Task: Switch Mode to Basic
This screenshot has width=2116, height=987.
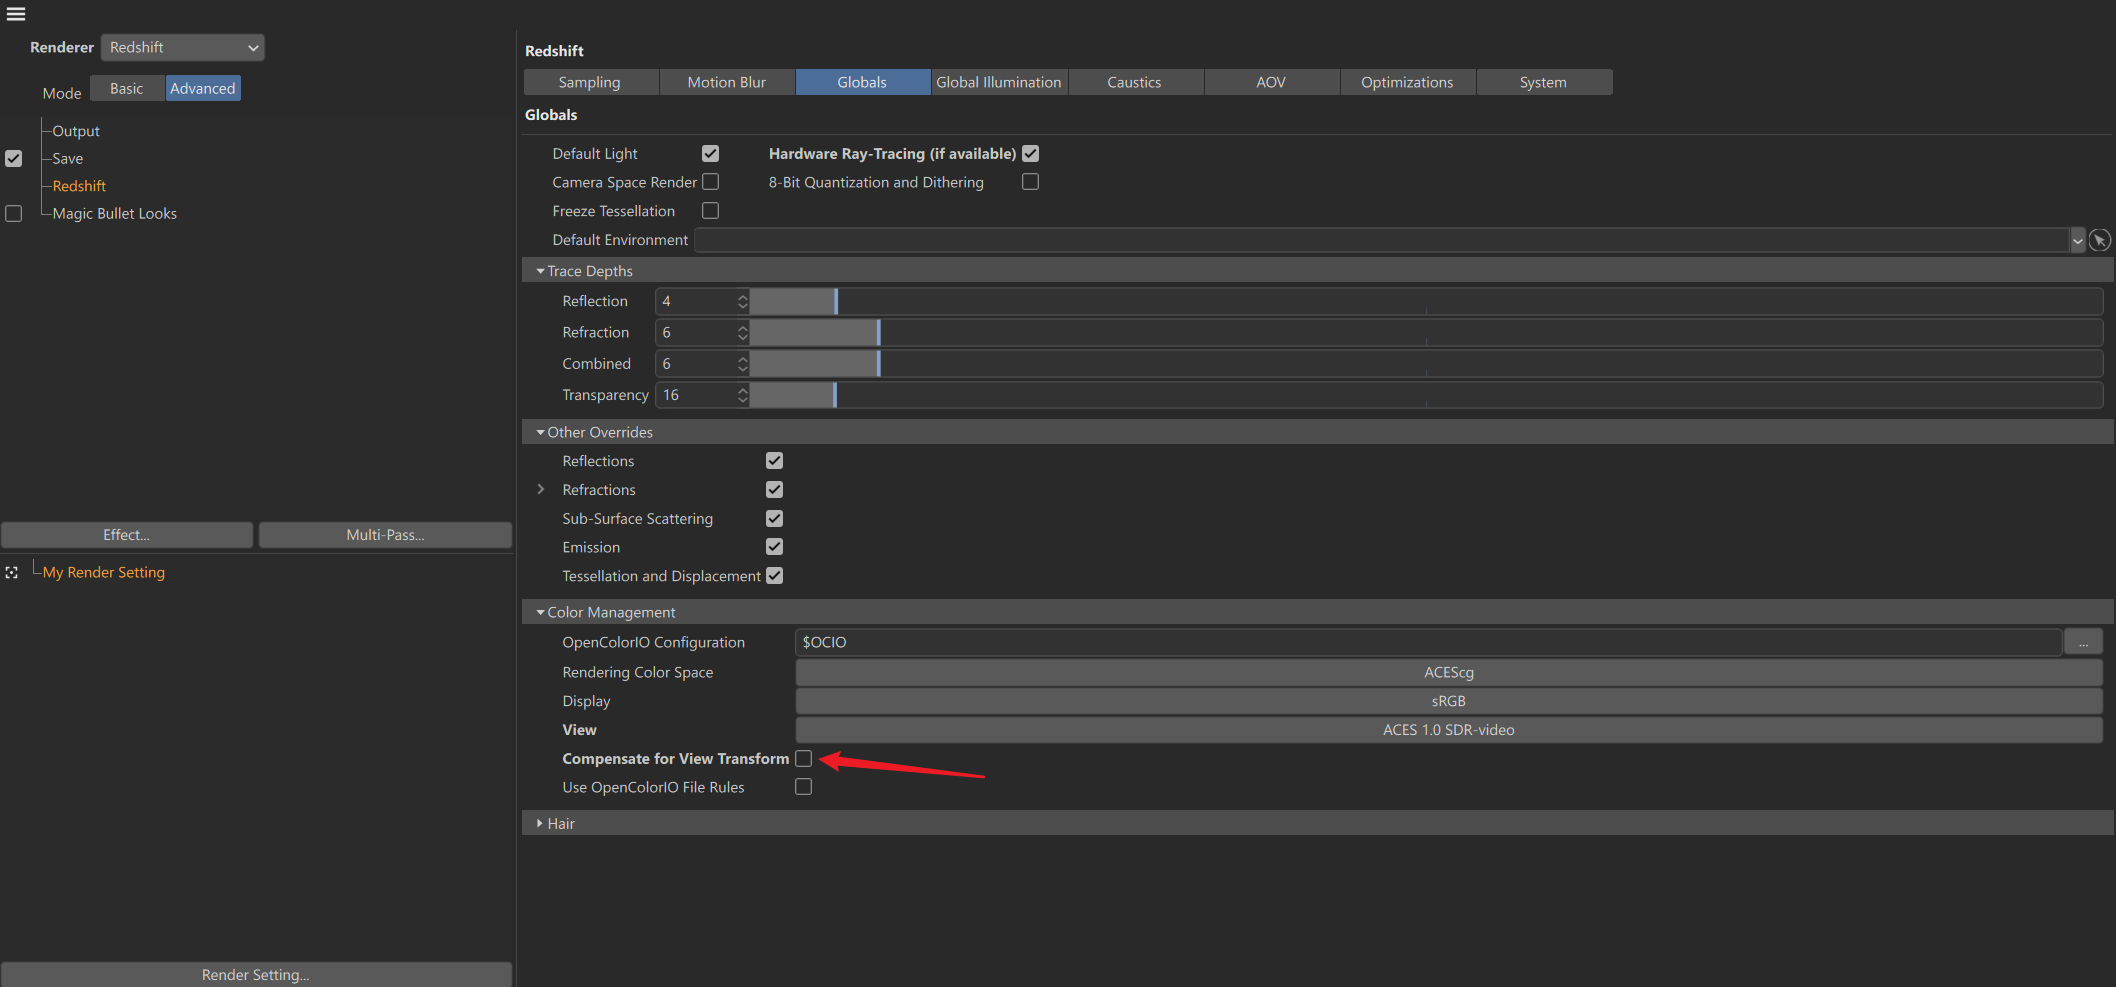Action: point(127,88)
